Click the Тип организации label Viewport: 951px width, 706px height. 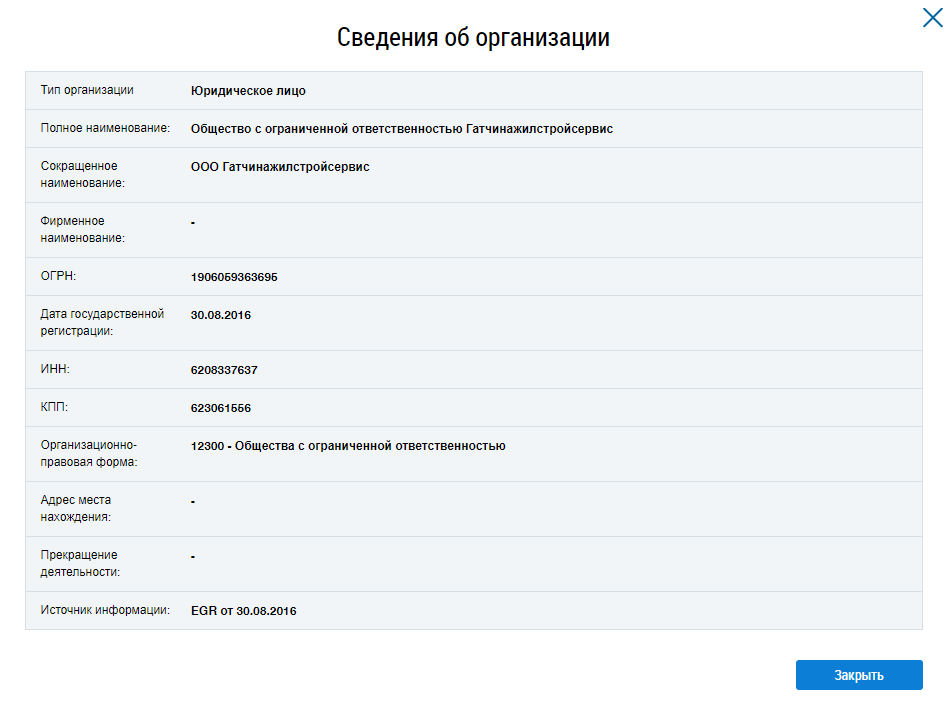click(x=87, y=91)
